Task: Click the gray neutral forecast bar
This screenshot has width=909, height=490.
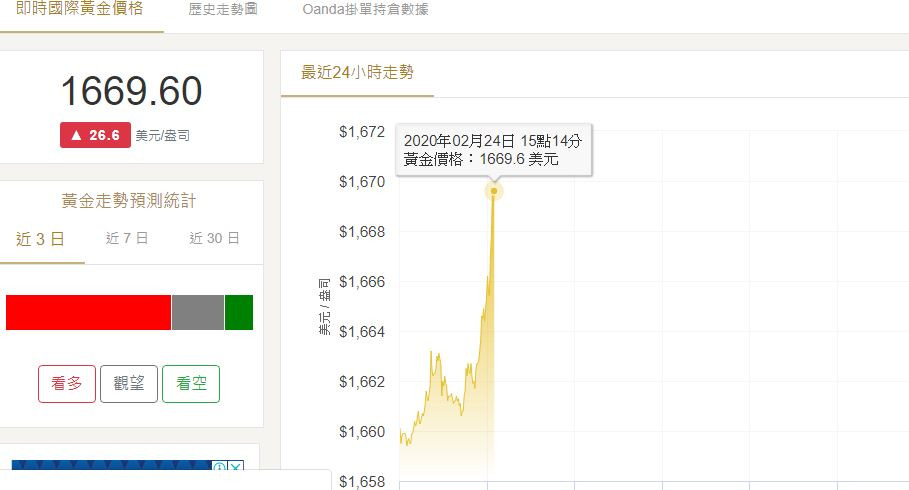Action: (x=198, y=313)
